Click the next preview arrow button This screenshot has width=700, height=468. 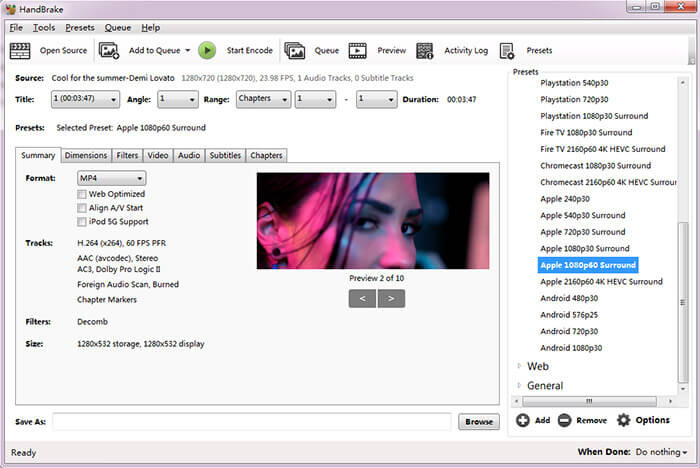391,298
